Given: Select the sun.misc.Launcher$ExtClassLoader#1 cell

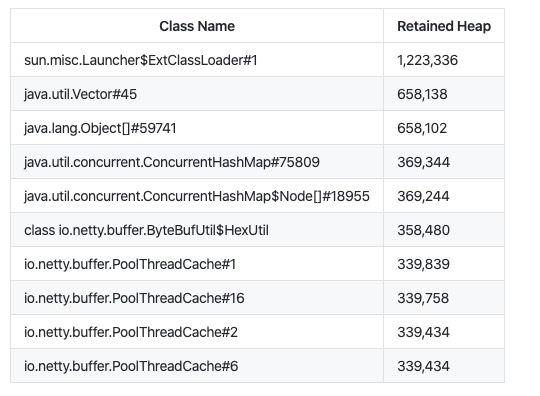Looking at the screenshot, I should point(141,60).
